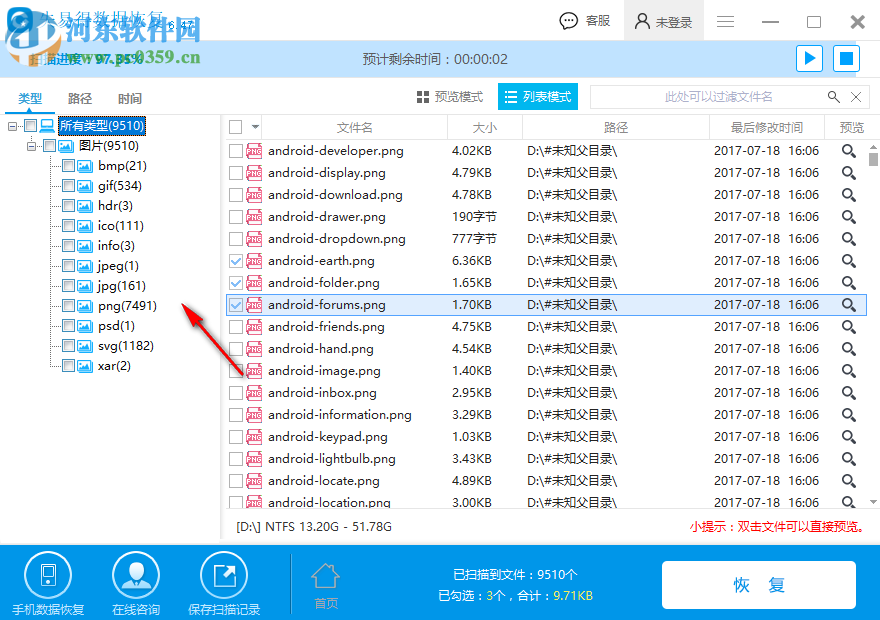
Task: Preview android-forums.png with magnifier icon
Action: tap(849, 305)
